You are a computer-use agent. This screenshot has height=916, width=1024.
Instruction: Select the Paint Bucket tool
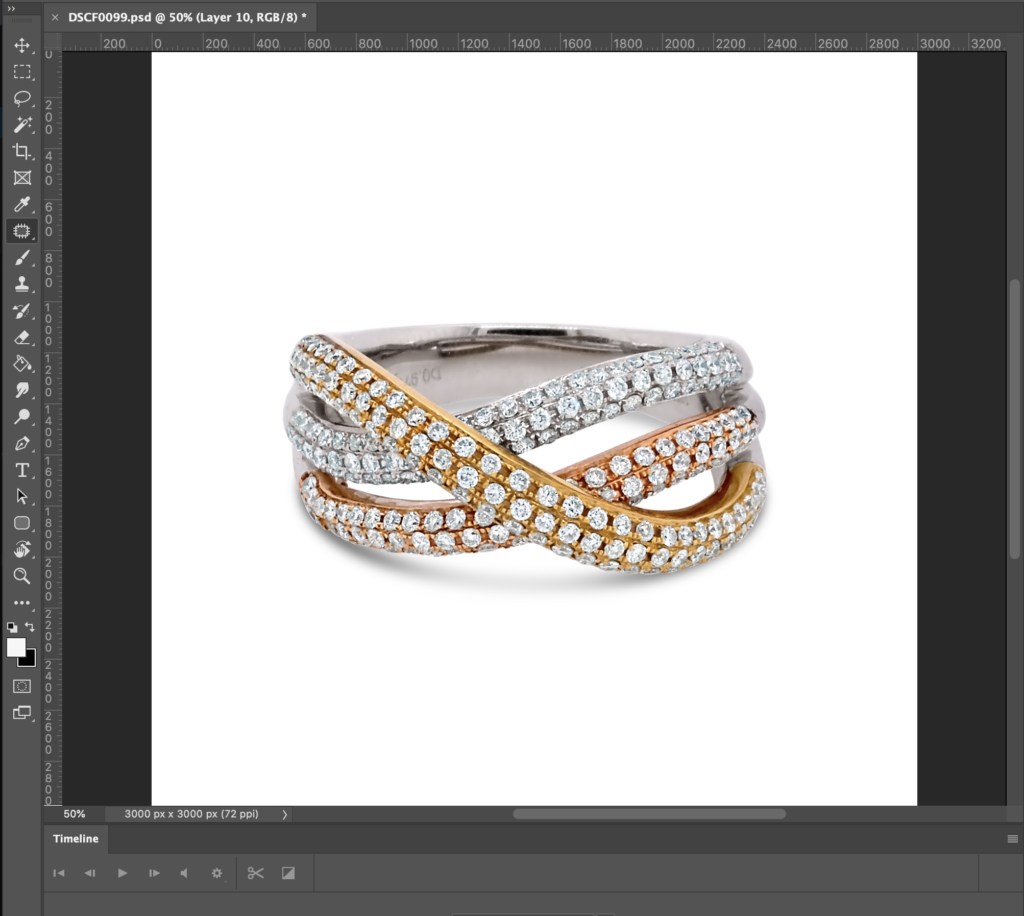tap(22, 364)
